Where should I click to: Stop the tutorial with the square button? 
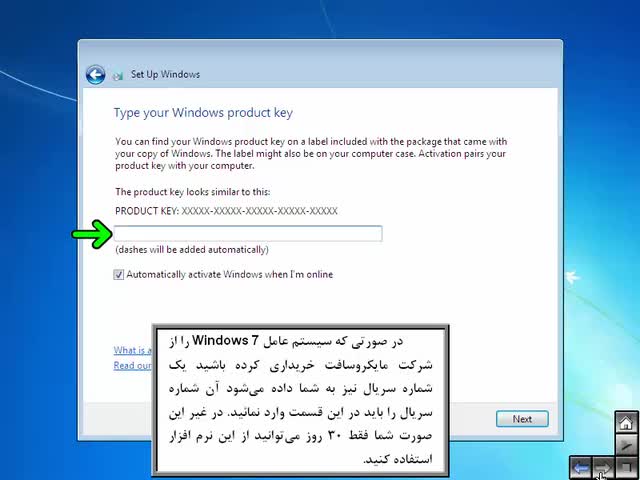click(627, 467)
